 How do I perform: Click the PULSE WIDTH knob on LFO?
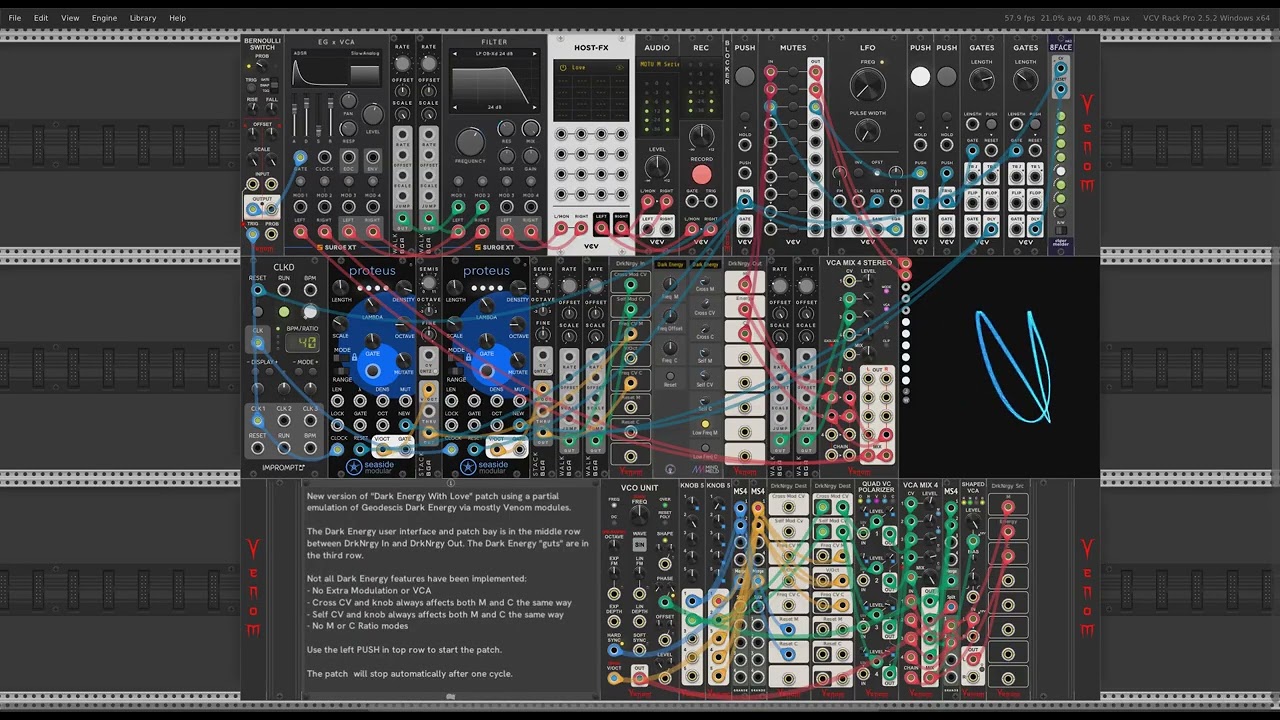click(x=867, y=133)
